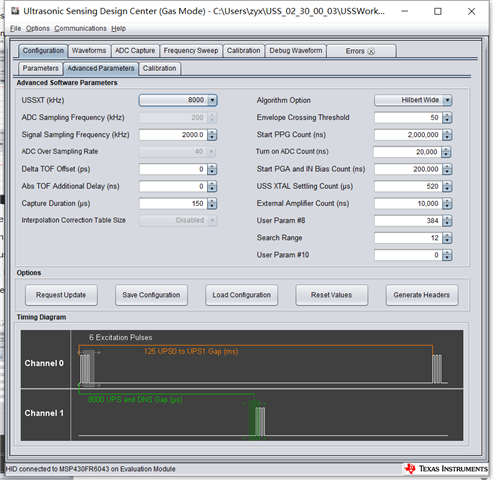Screen dimensions: 493x480
Task: Click the application icon in title bar
Action: pyautogui.click(x=15, y=11)
